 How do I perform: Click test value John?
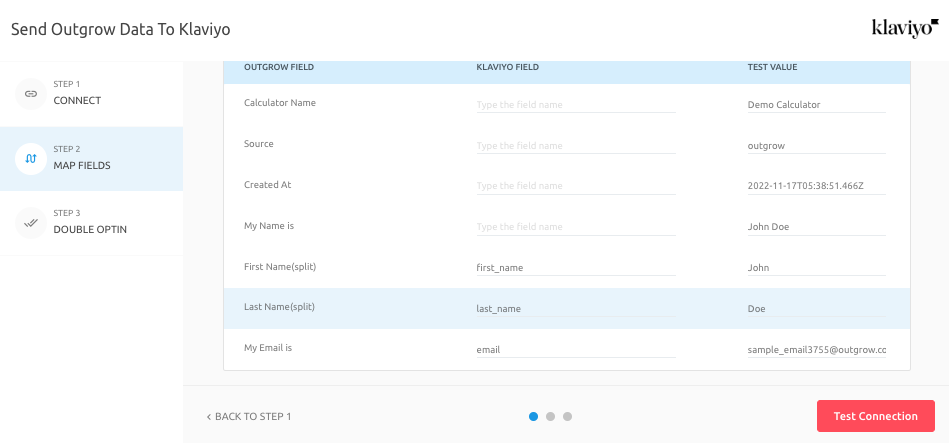pyautogui.click(x=817, y=267)
